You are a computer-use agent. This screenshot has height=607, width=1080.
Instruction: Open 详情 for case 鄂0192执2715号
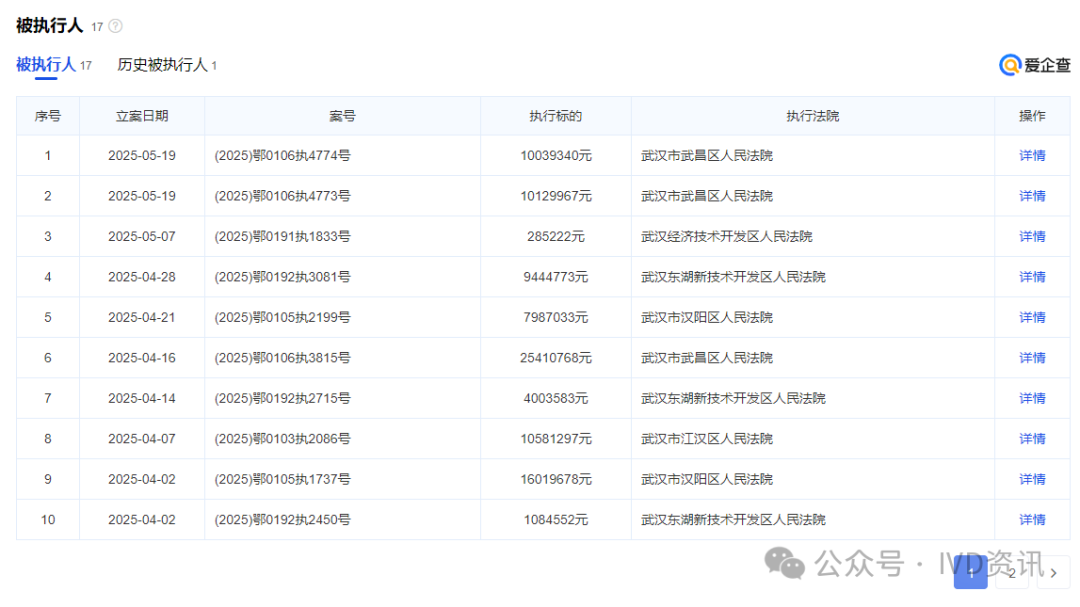click(1032, 398)
